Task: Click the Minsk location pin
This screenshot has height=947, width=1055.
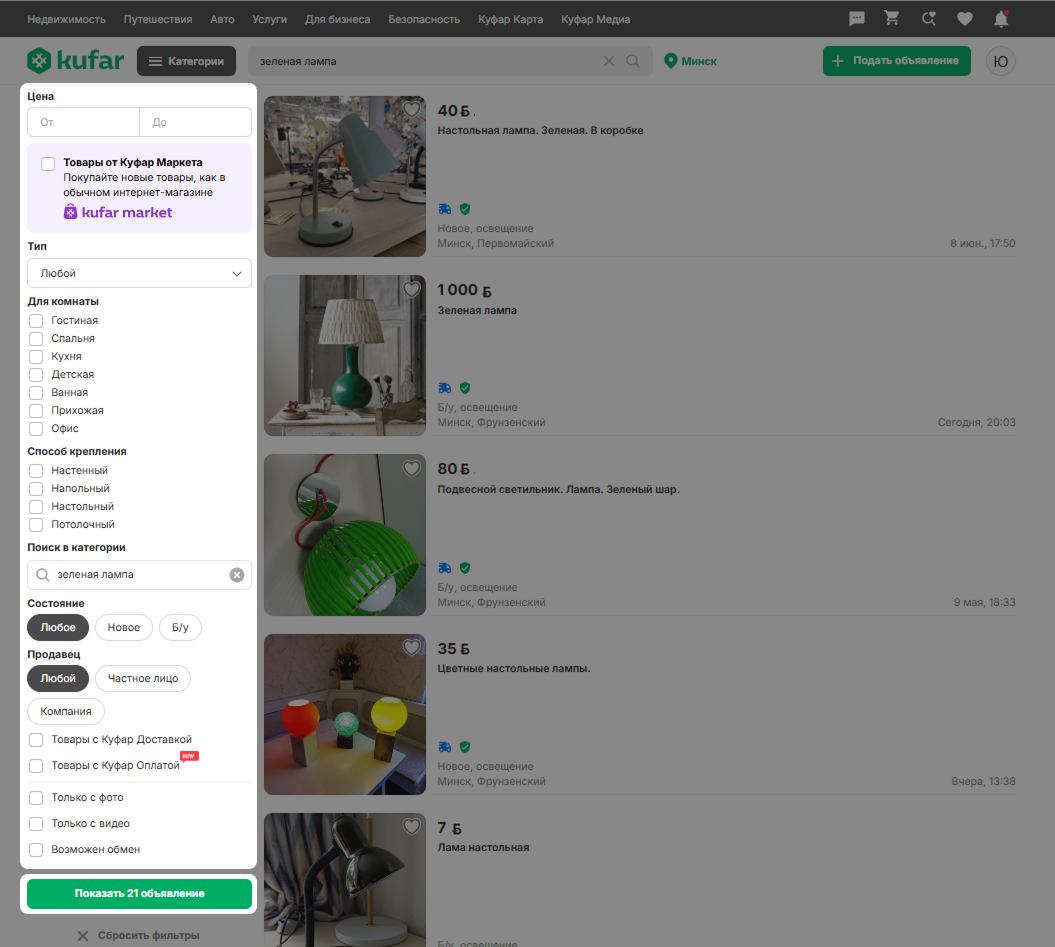Action: 670,61
